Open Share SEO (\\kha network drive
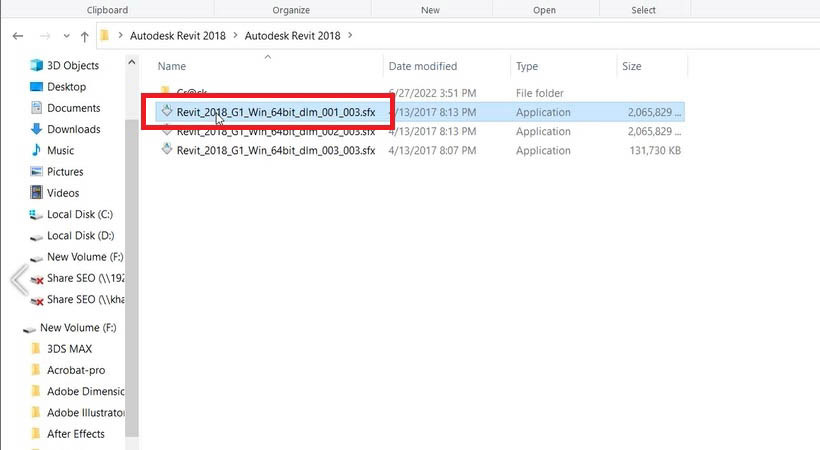The height and width of the screenshot is (450, 820). pos(85,299)
